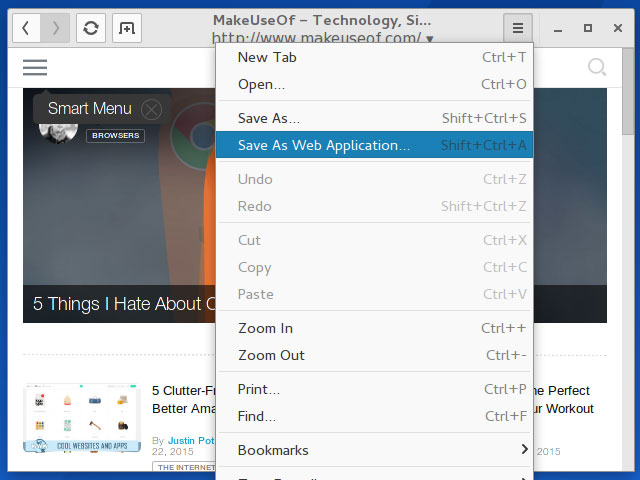Open the '5 Clutter-Fr...' article title
The image size is (640, 480).
pyautogui.click(x=184, y=400)
